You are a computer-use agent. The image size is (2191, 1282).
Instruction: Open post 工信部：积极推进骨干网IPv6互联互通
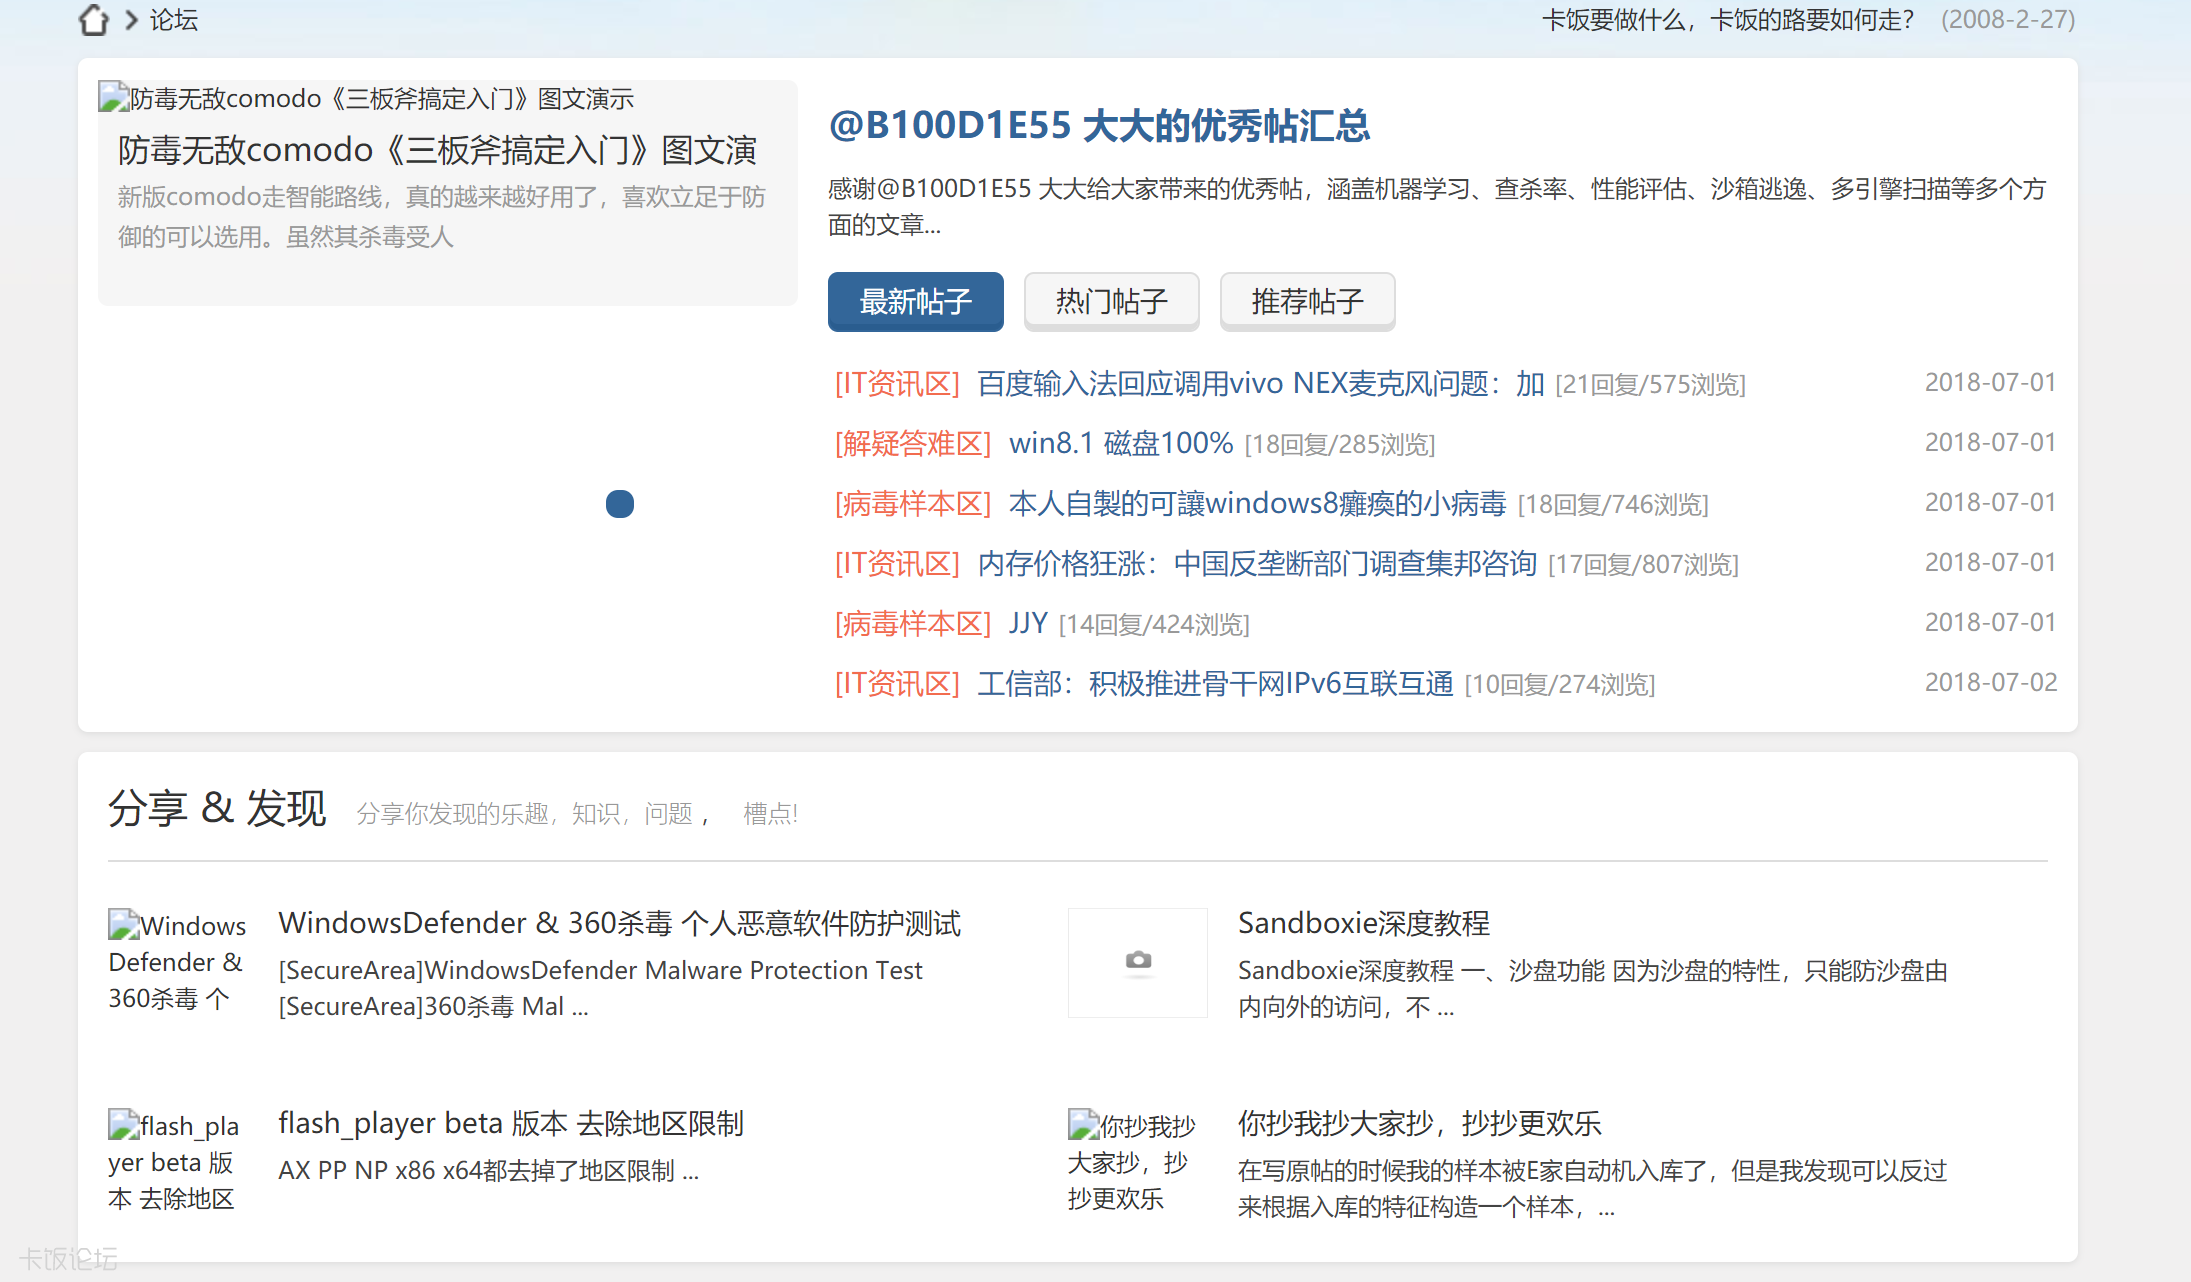[x=1215, y=684]
